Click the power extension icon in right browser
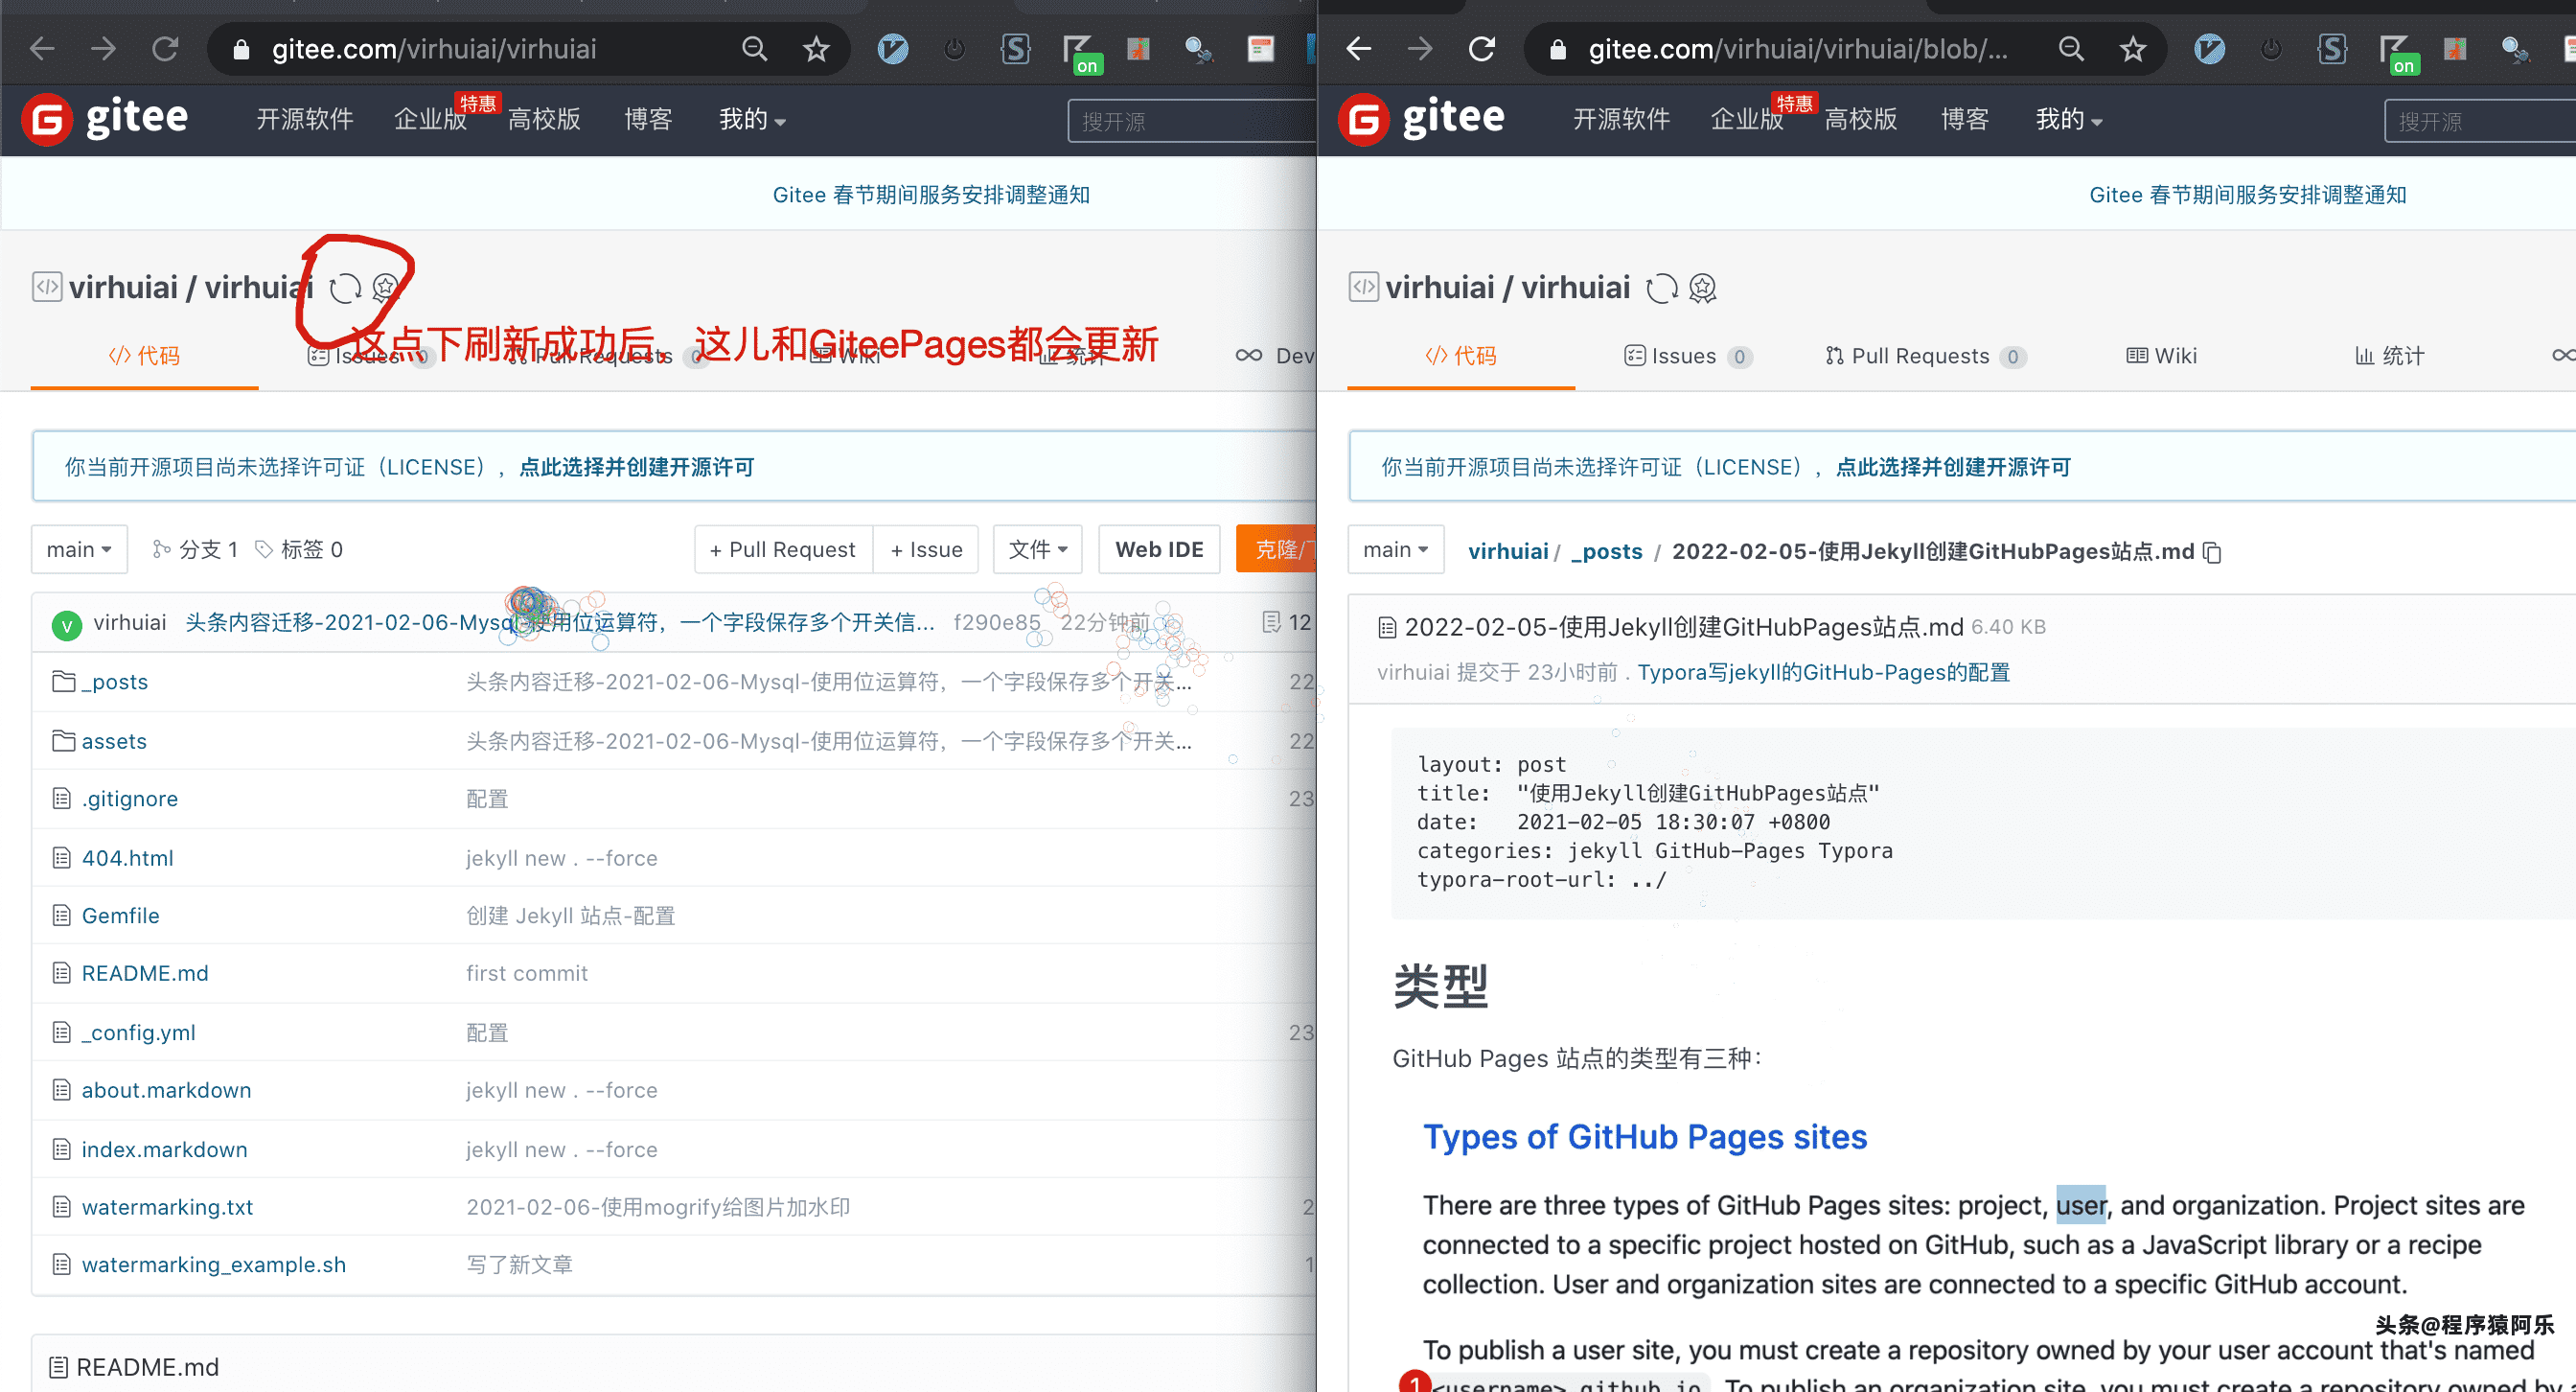The height and width of the screenshot is (1392, 2576). (x=2271, y=49)
